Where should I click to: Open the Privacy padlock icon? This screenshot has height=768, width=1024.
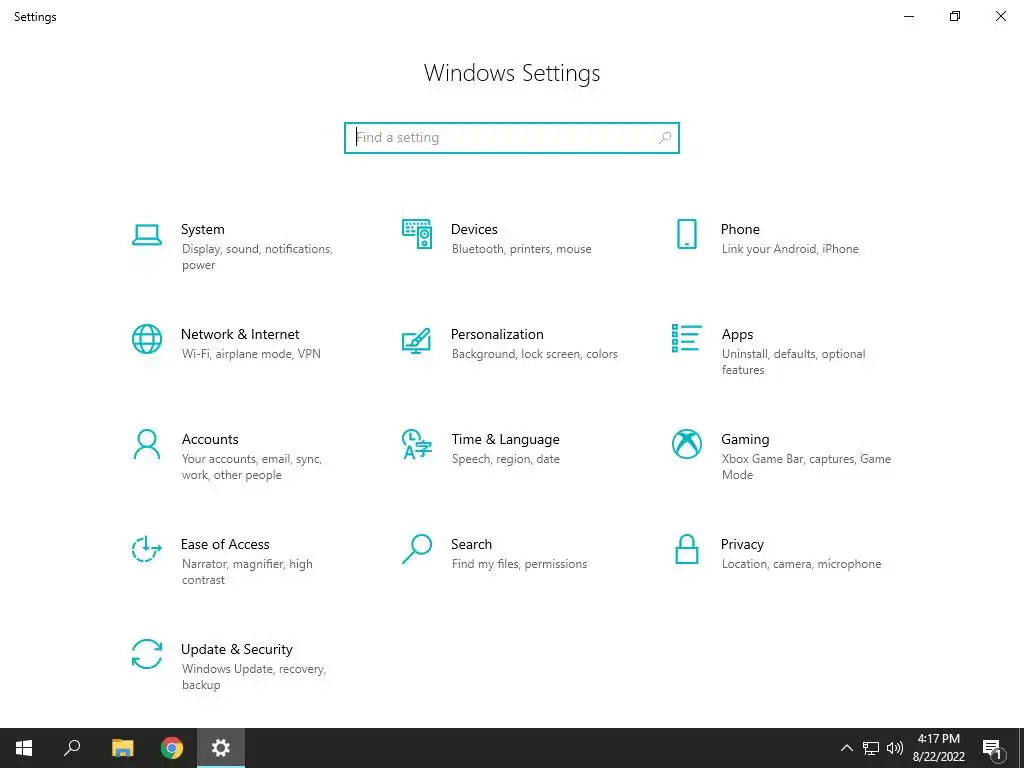[x=686, y=549]
